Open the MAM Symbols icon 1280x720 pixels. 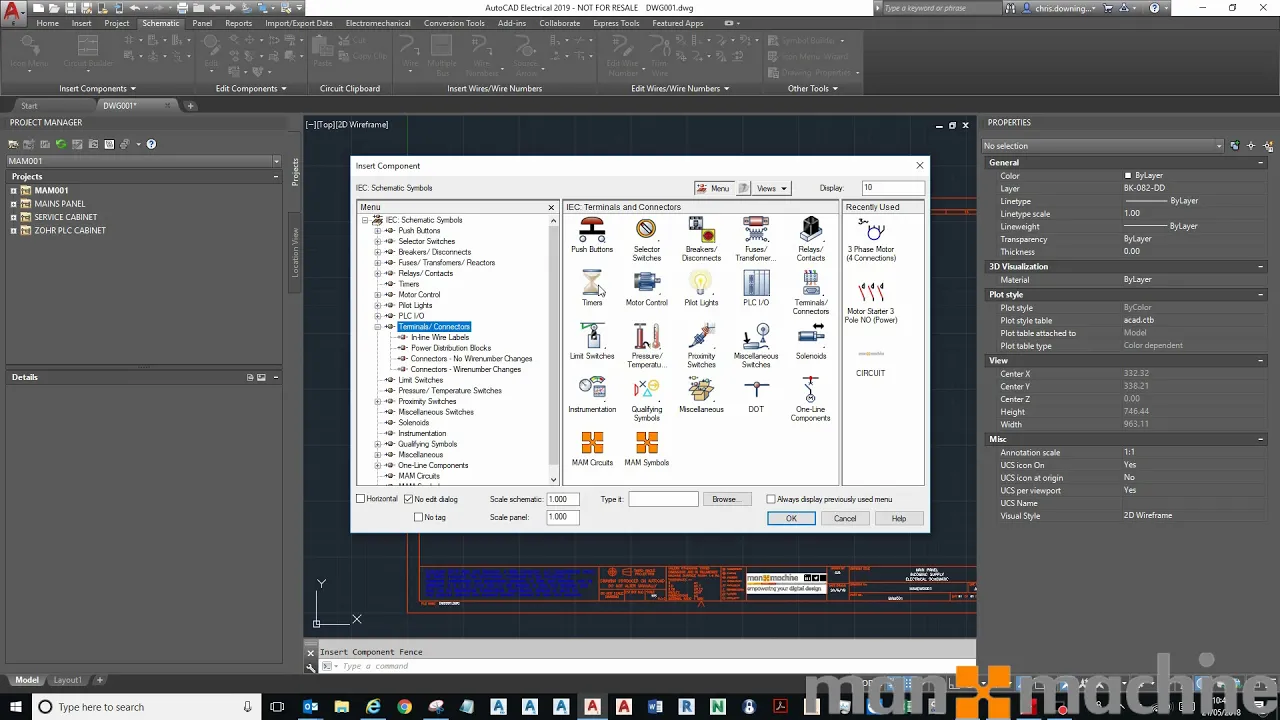coord(646,442)
